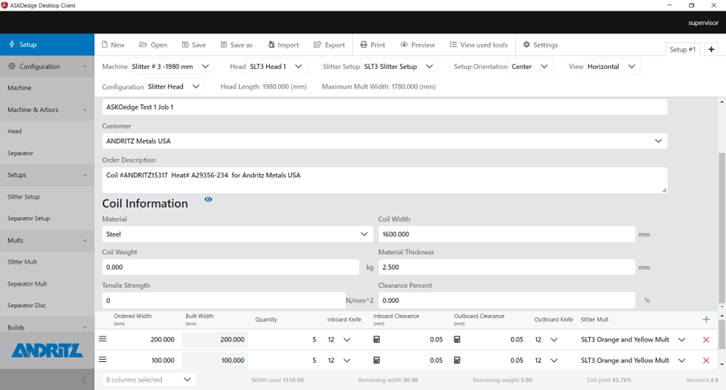The image size is (726, 390).
Task: Print the setup
Action: (373, 45)
